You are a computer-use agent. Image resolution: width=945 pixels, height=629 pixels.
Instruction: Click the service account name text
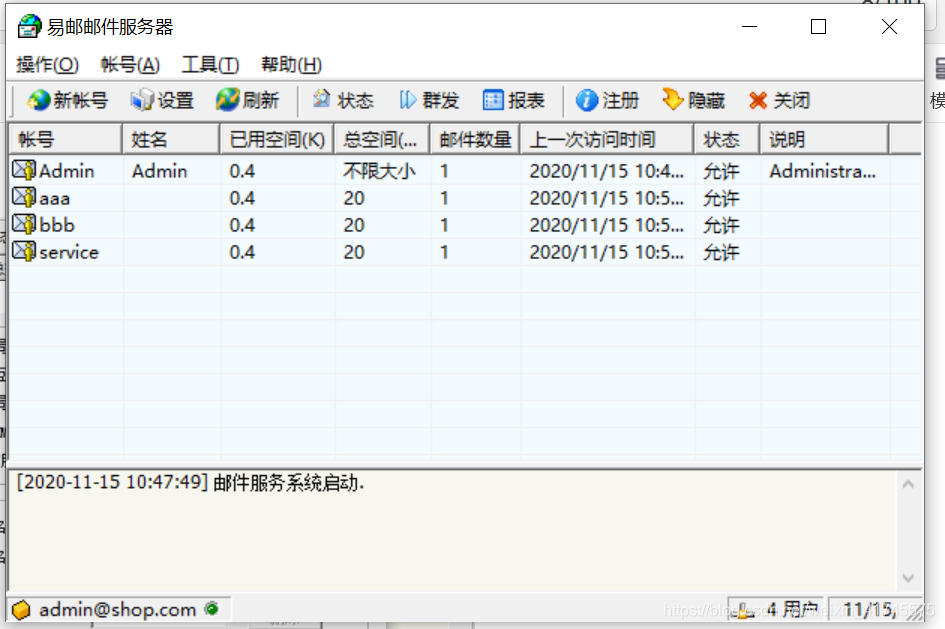click(x=69, y=252)
